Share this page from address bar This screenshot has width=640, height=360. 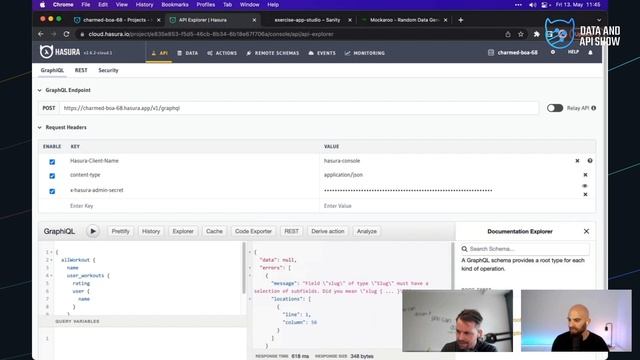point(508,34)
